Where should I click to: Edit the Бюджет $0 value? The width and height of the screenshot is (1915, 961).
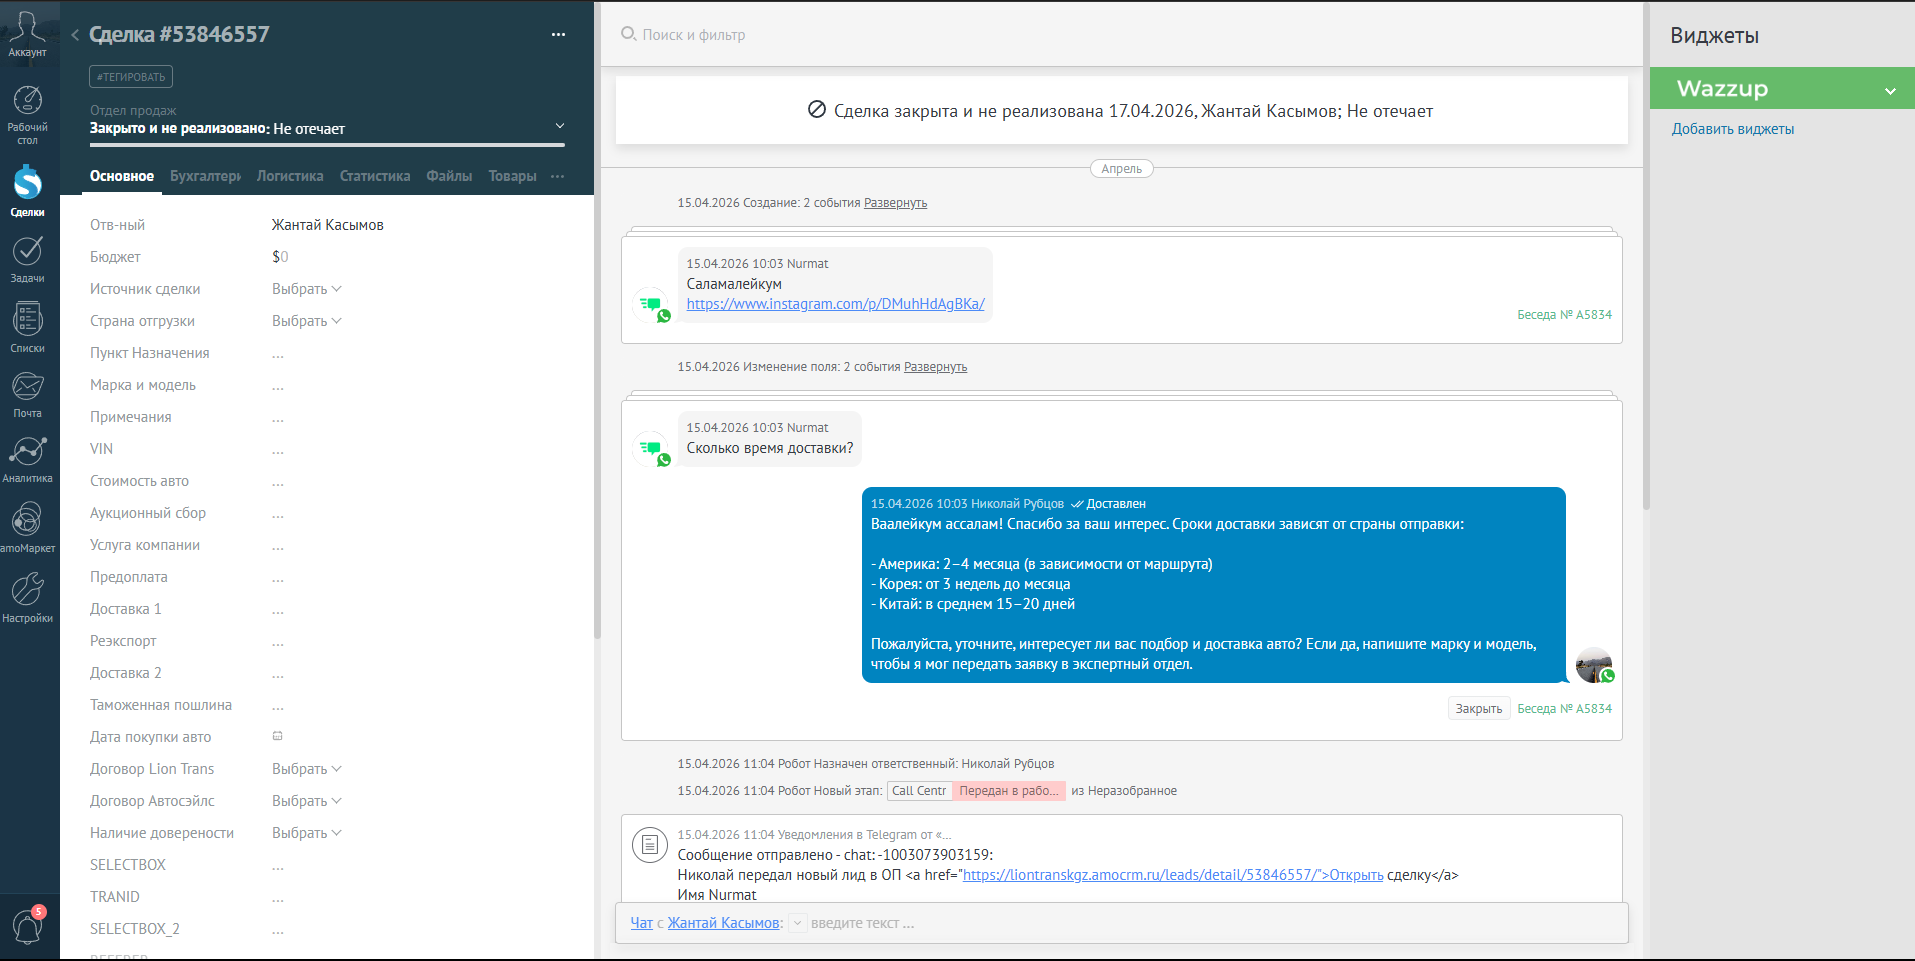(x=280, y=257)
